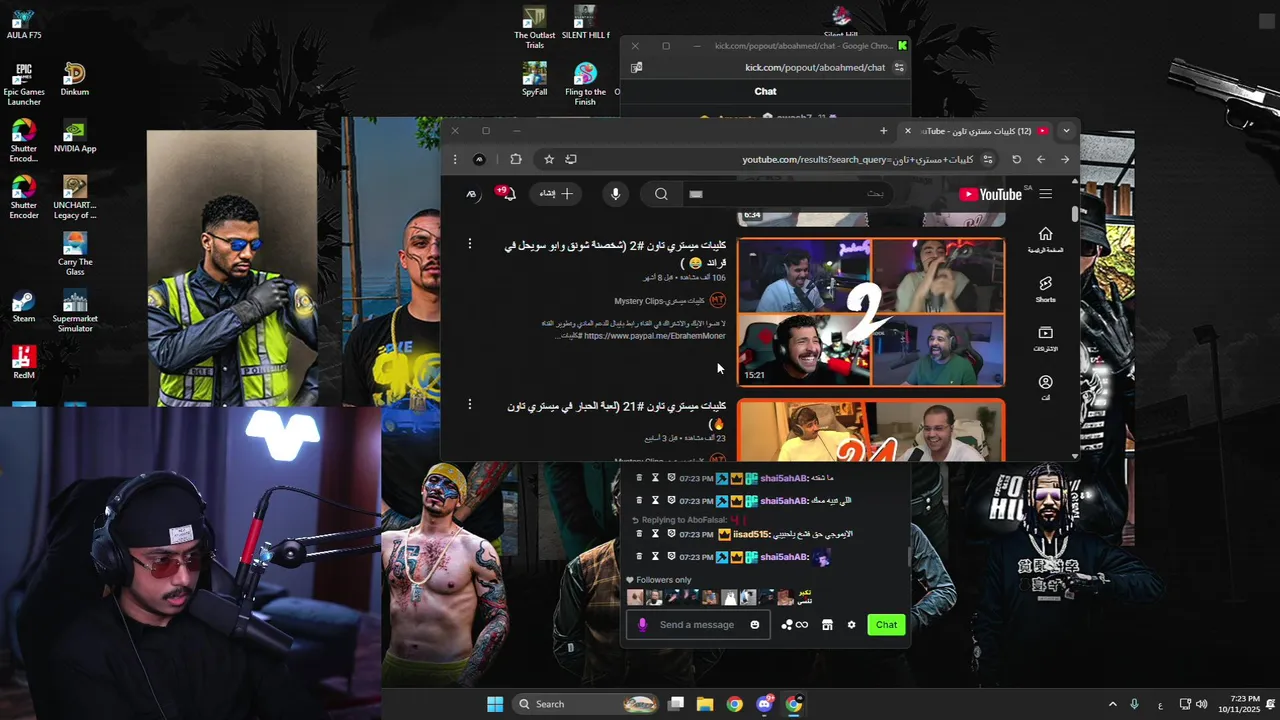Image resolution: width=1280 pixels, height=720 pixels.
Task: Open Chrome tab search dropdown
Action: click(x=1066, y=131)
